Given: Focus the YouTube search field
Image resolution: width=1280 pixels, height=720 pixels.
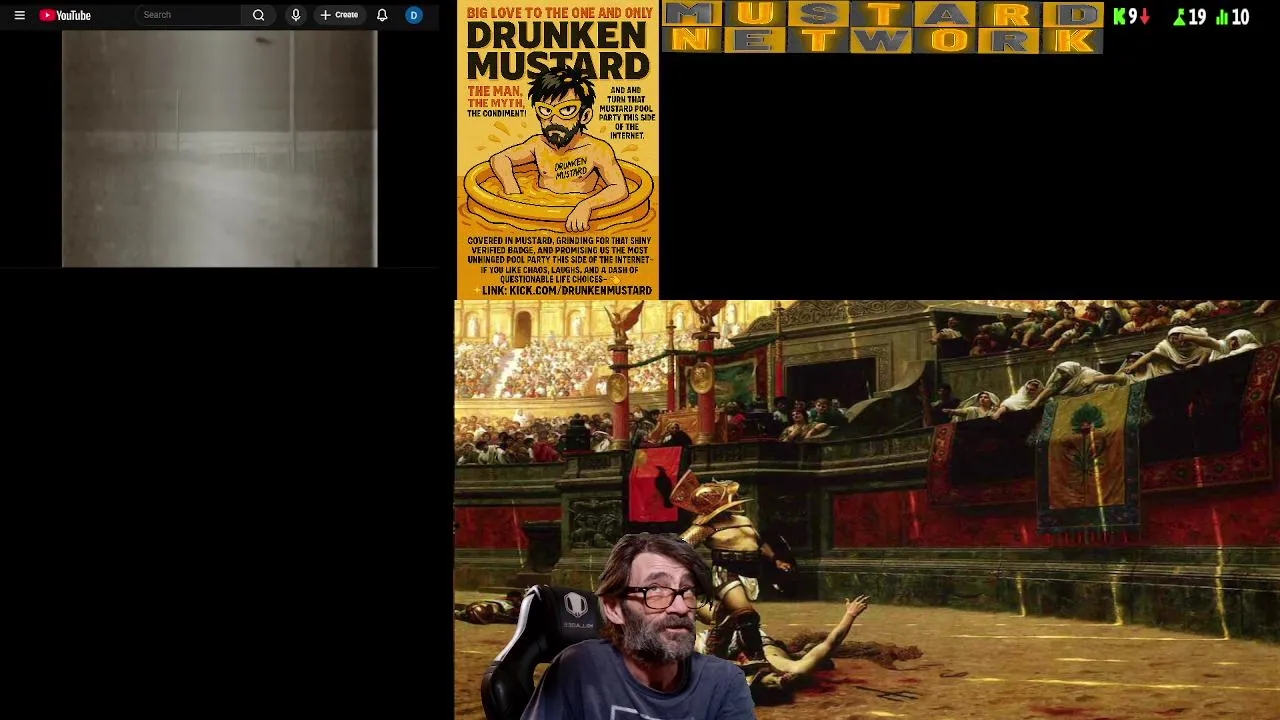Looking at the screenshot, I should pyautogui.click(x=188, y=15).
